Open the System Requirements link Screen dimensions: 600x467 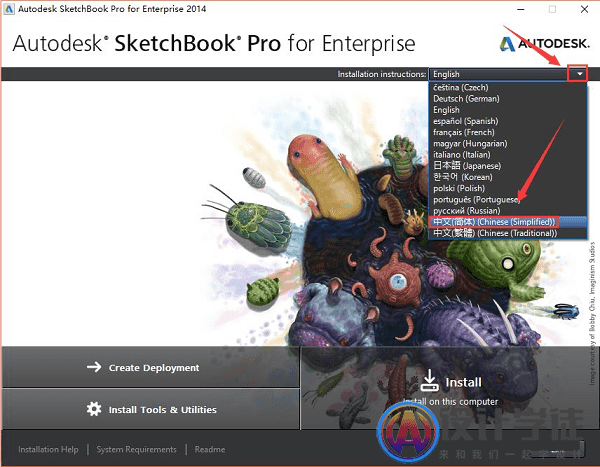[x=137, y=449]
